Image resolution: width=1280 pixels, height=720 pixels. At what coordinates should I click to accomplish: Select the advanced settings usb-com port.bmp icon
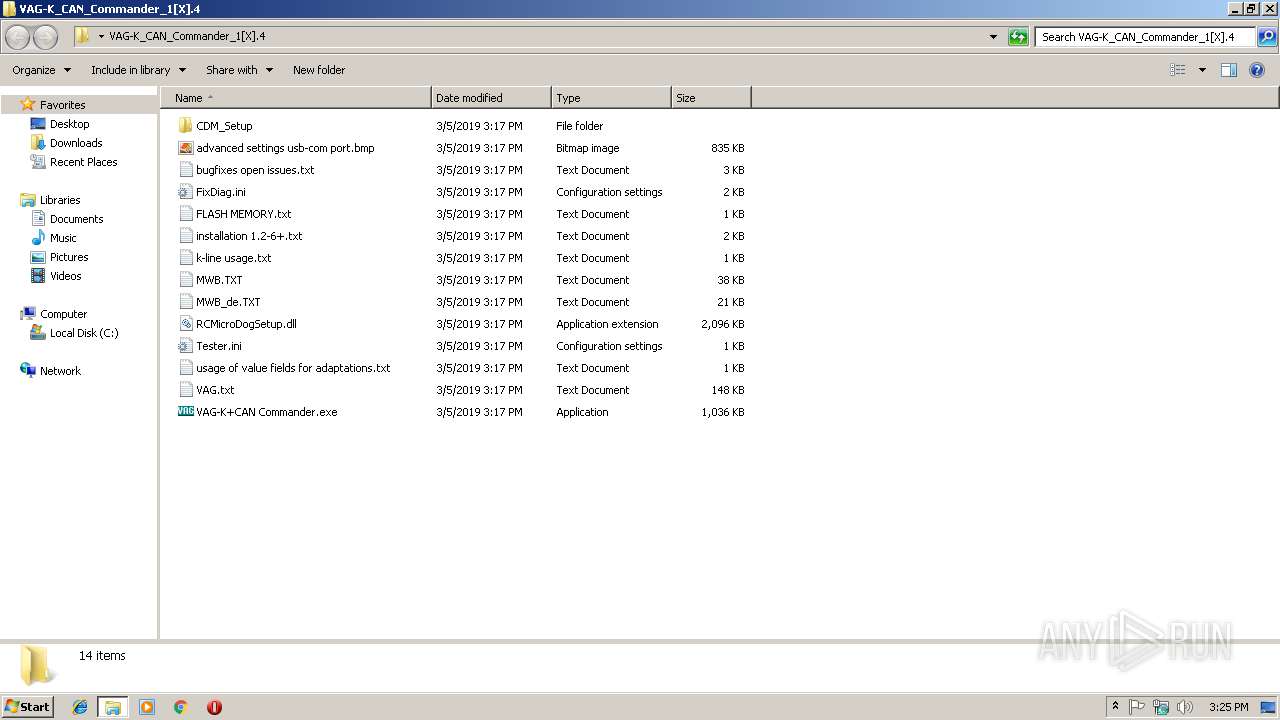[x=185, y=148]
